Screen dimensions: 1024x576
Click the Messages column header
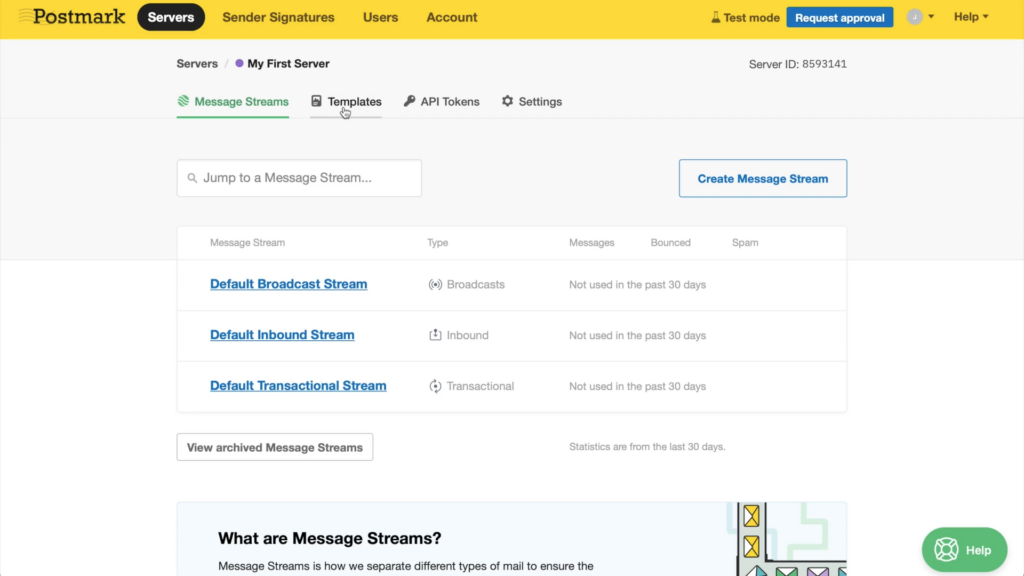point(592,242)
